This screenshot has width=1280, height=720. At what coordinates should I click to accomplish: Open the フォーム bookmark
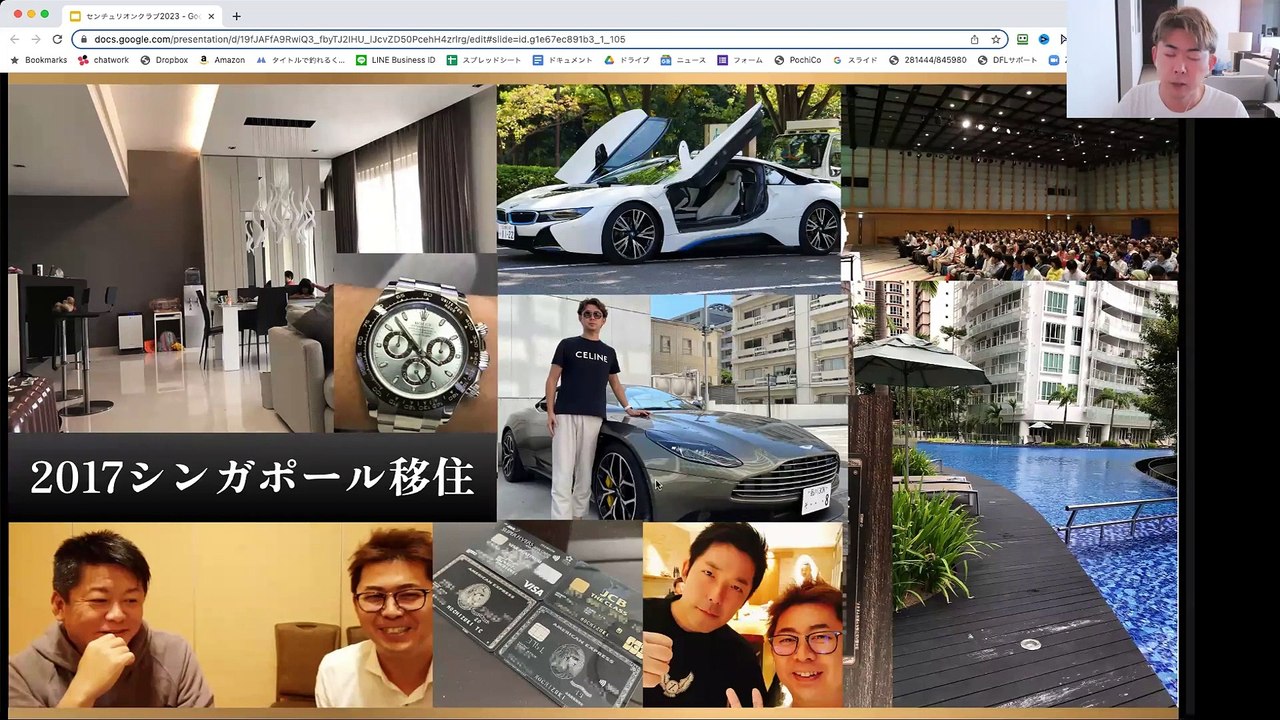740,60
